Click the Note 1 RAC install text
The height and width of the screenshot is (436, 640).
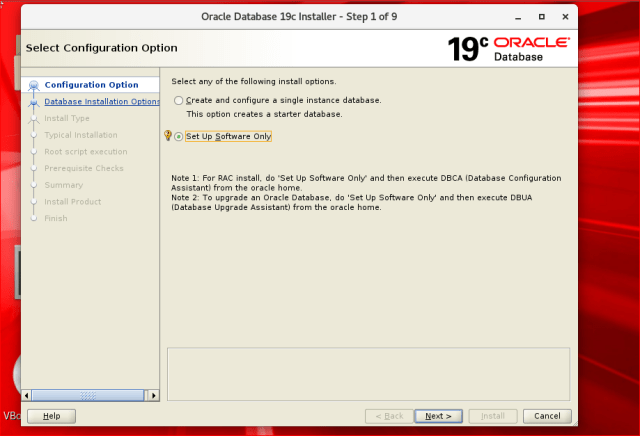pyautogui.click(x=366, y=183)
